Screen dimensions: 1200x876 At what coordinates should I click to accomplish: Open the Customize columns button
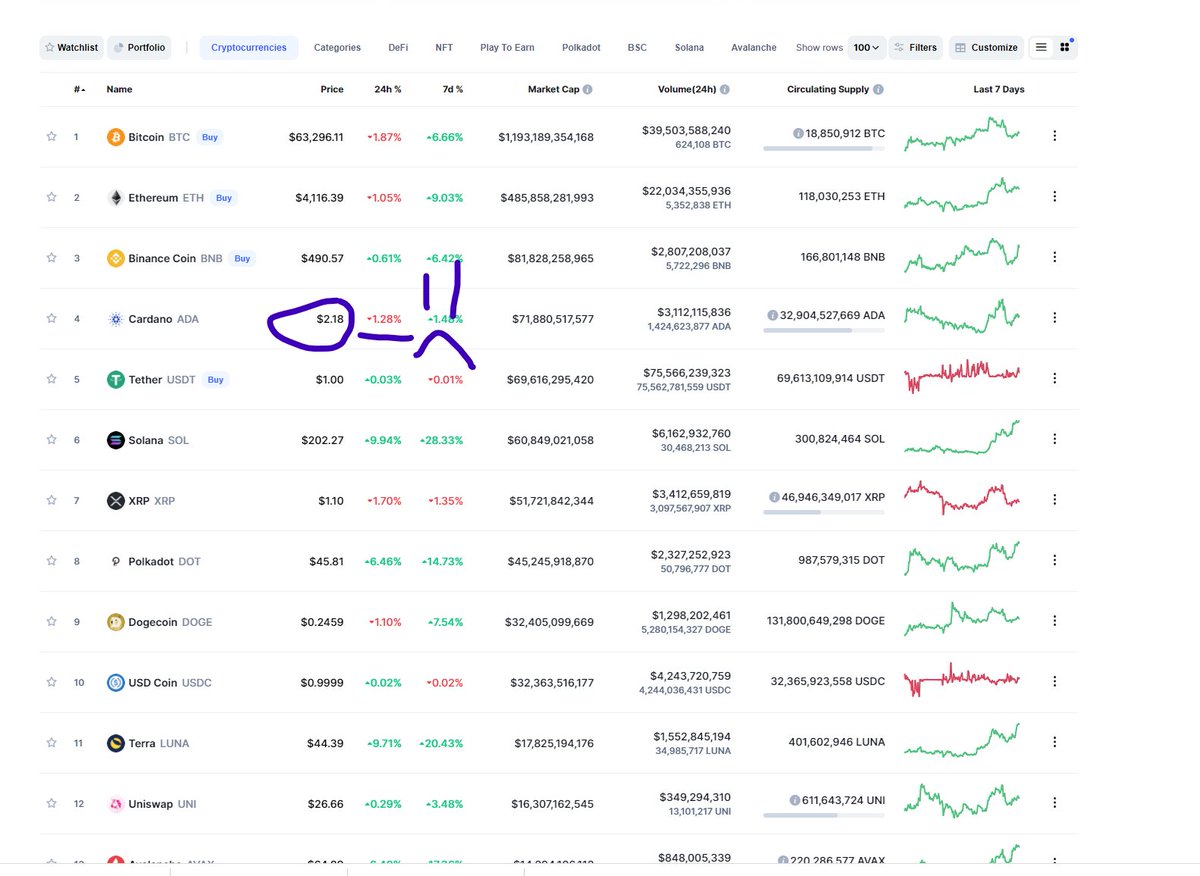coord(986,47)
